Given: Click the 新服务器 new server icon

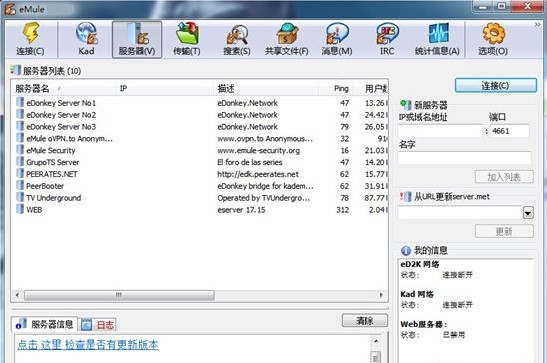Looking at the screenshot, I should coord(406,105).
